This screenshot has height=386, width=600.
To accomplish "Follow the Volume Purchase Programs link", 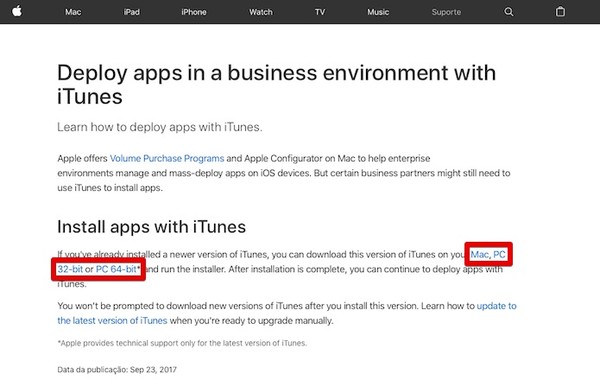I will (167, 158).
